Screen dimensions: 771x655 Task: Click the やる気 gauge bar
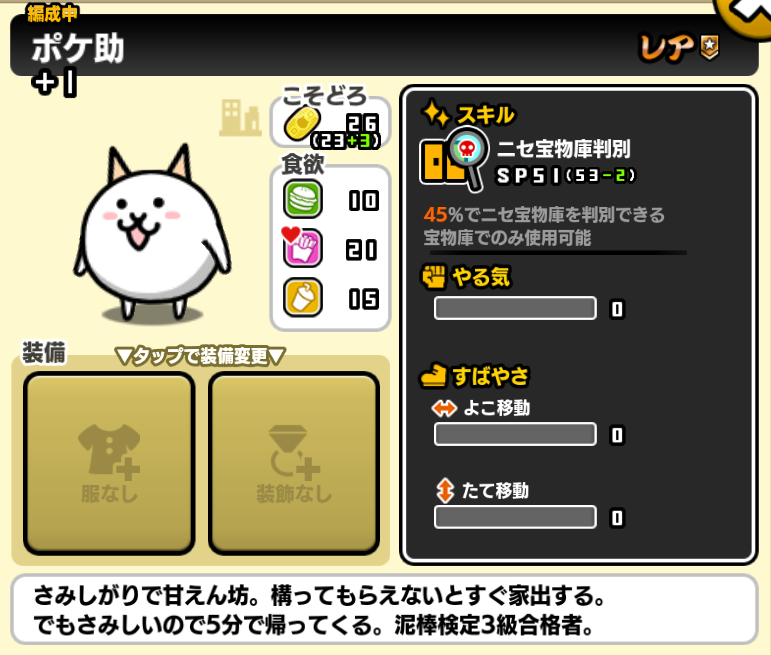[515, 308]
